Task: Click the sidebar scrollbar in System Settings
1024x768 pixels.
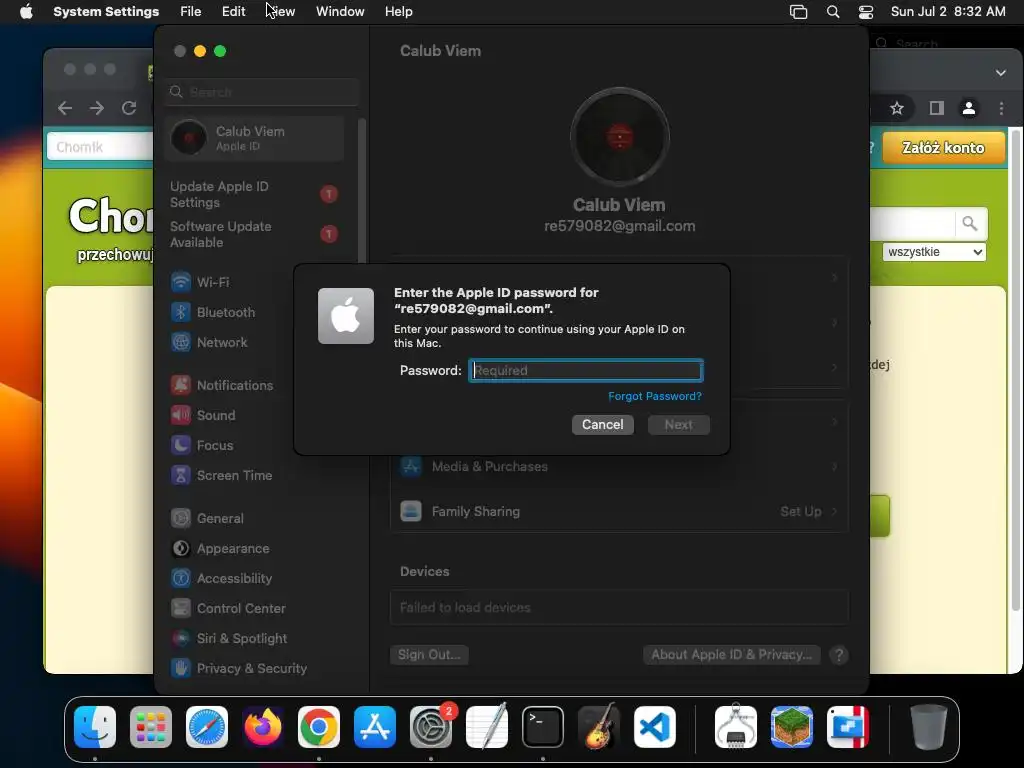Action: click(x=362, y=191)
